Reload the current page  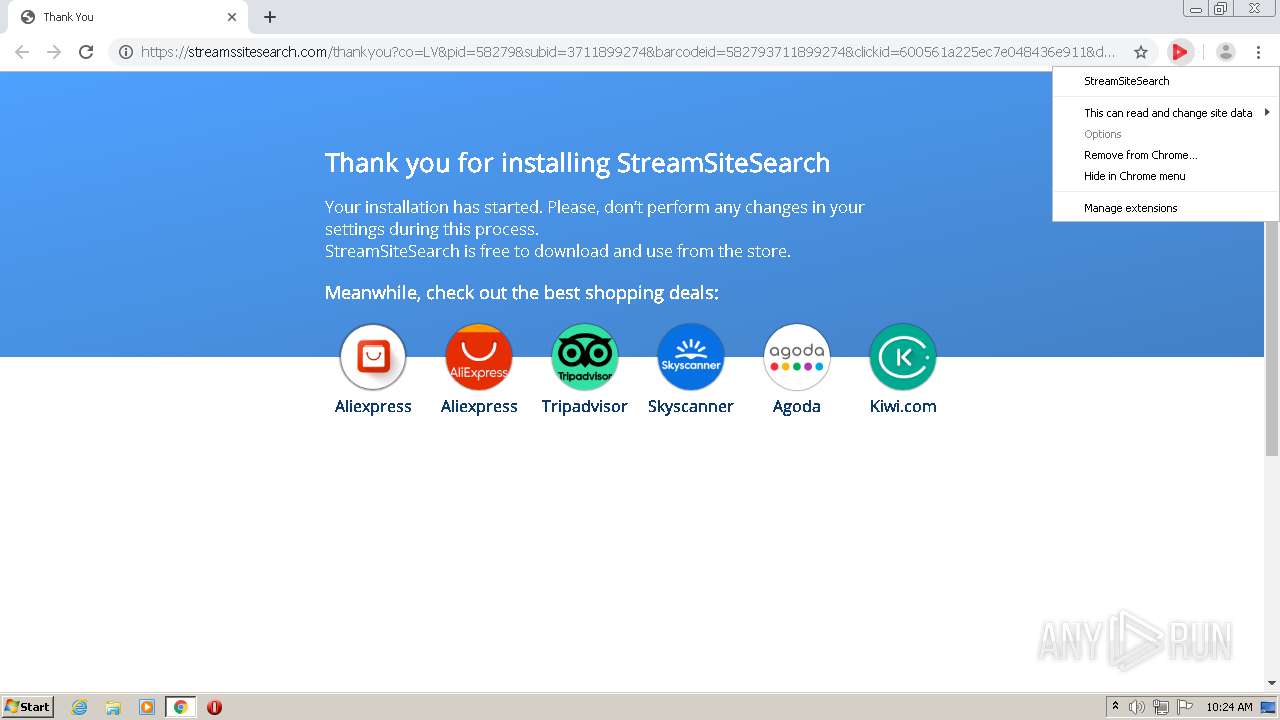(86, 52)
